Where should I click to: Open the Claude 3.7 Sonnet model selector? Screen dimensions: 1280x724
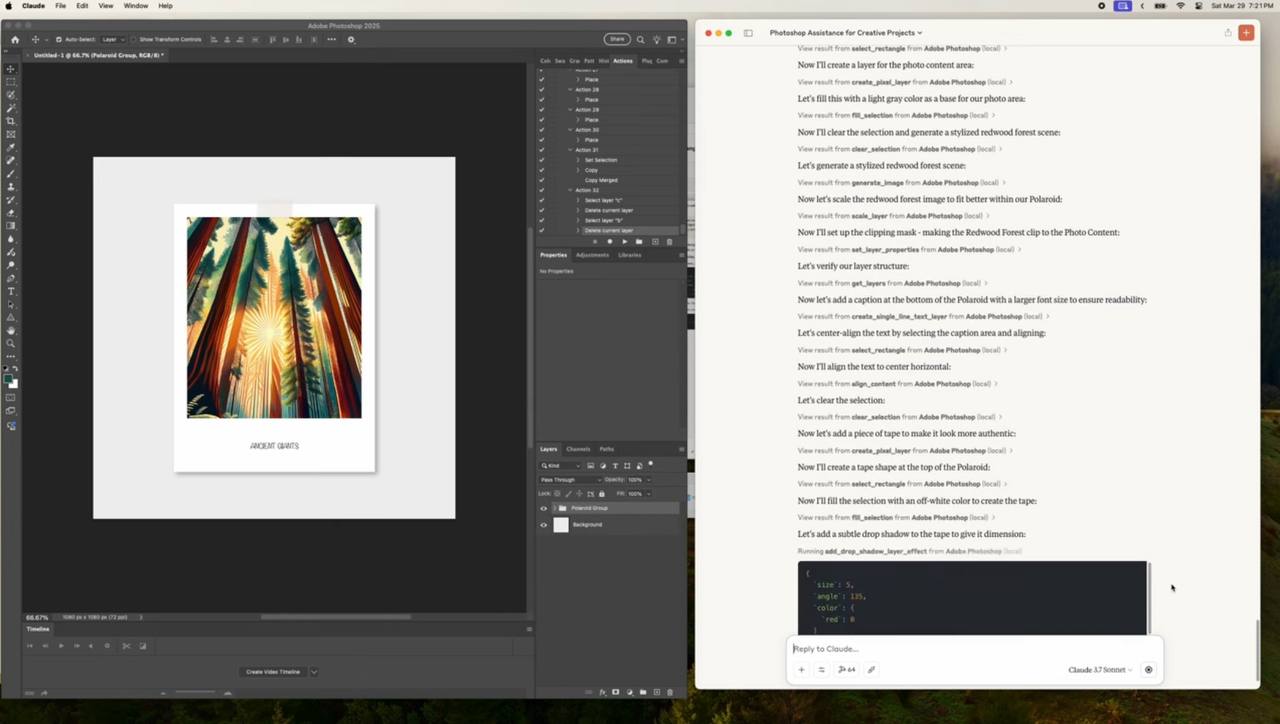click(x=1100, y=670)
